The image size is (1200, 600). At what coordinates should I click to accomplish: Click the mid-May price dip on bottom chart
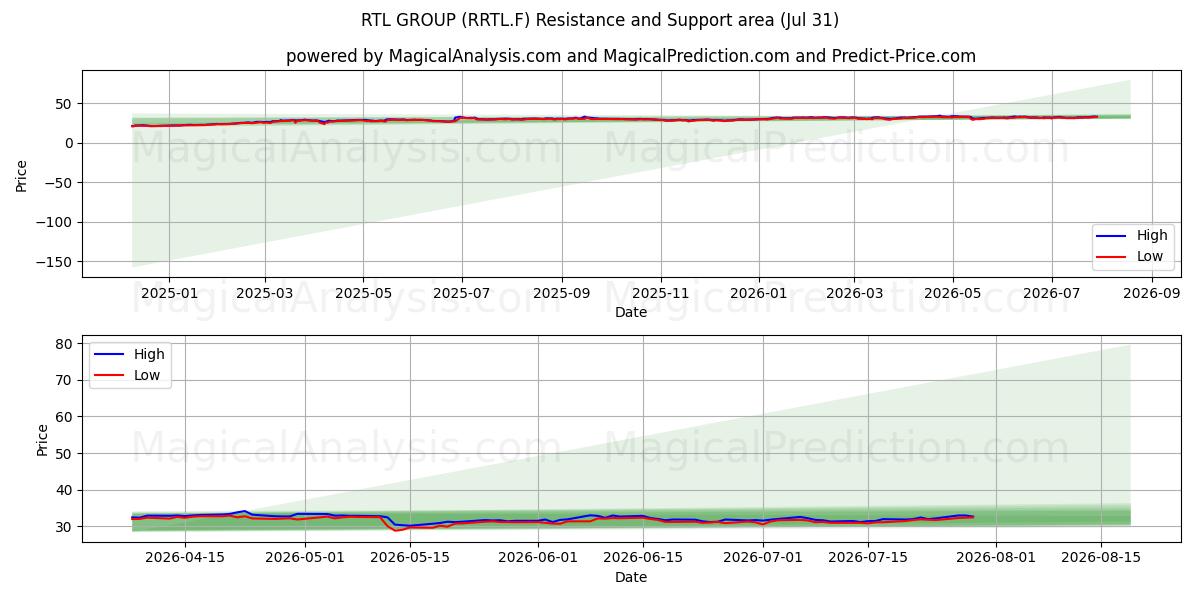(396, 529)
